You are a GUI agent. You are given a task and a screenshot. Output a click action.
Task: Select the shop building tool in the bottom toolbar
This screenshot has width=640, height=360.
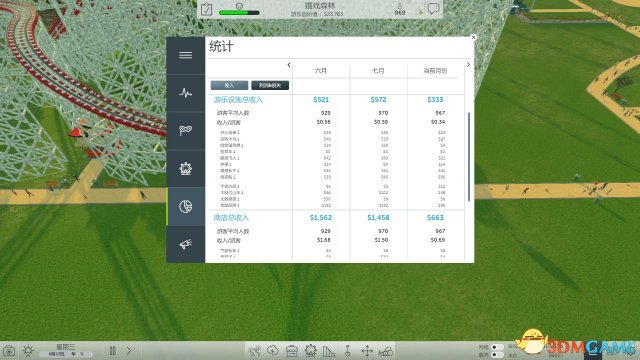tap(291, 351)
